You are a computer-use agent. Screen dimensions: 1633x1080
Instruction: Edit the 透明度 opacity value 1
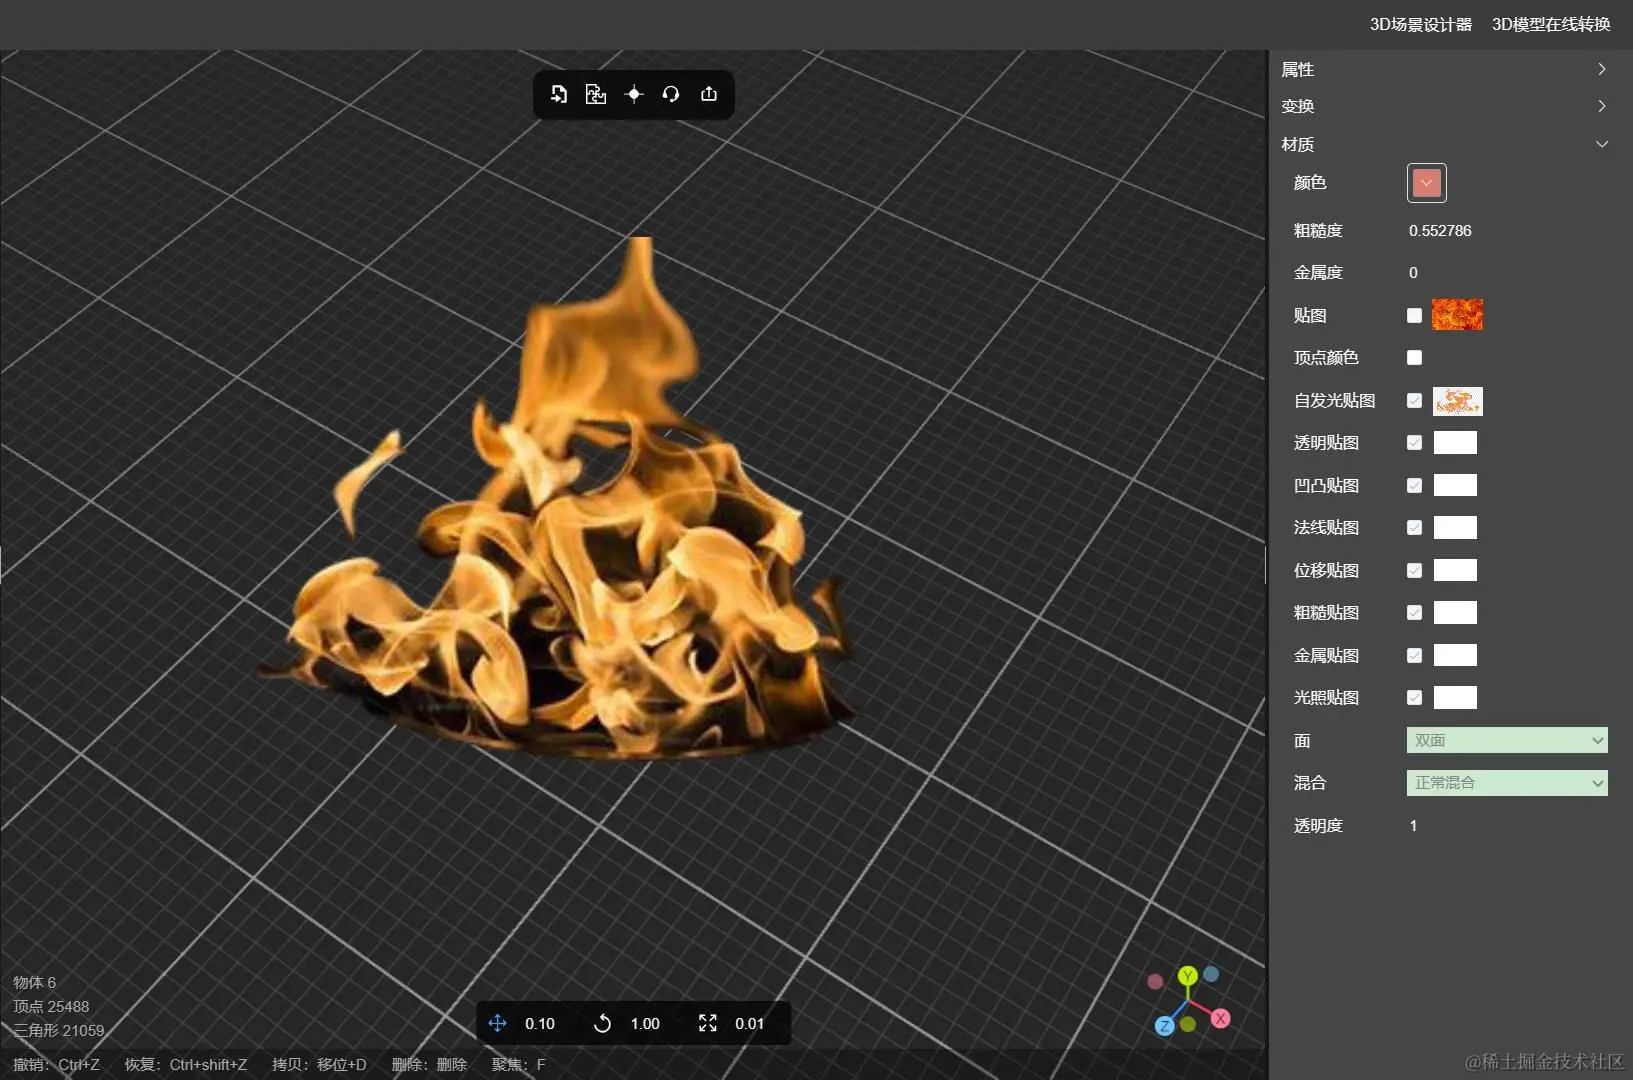tap(1413, 825)
